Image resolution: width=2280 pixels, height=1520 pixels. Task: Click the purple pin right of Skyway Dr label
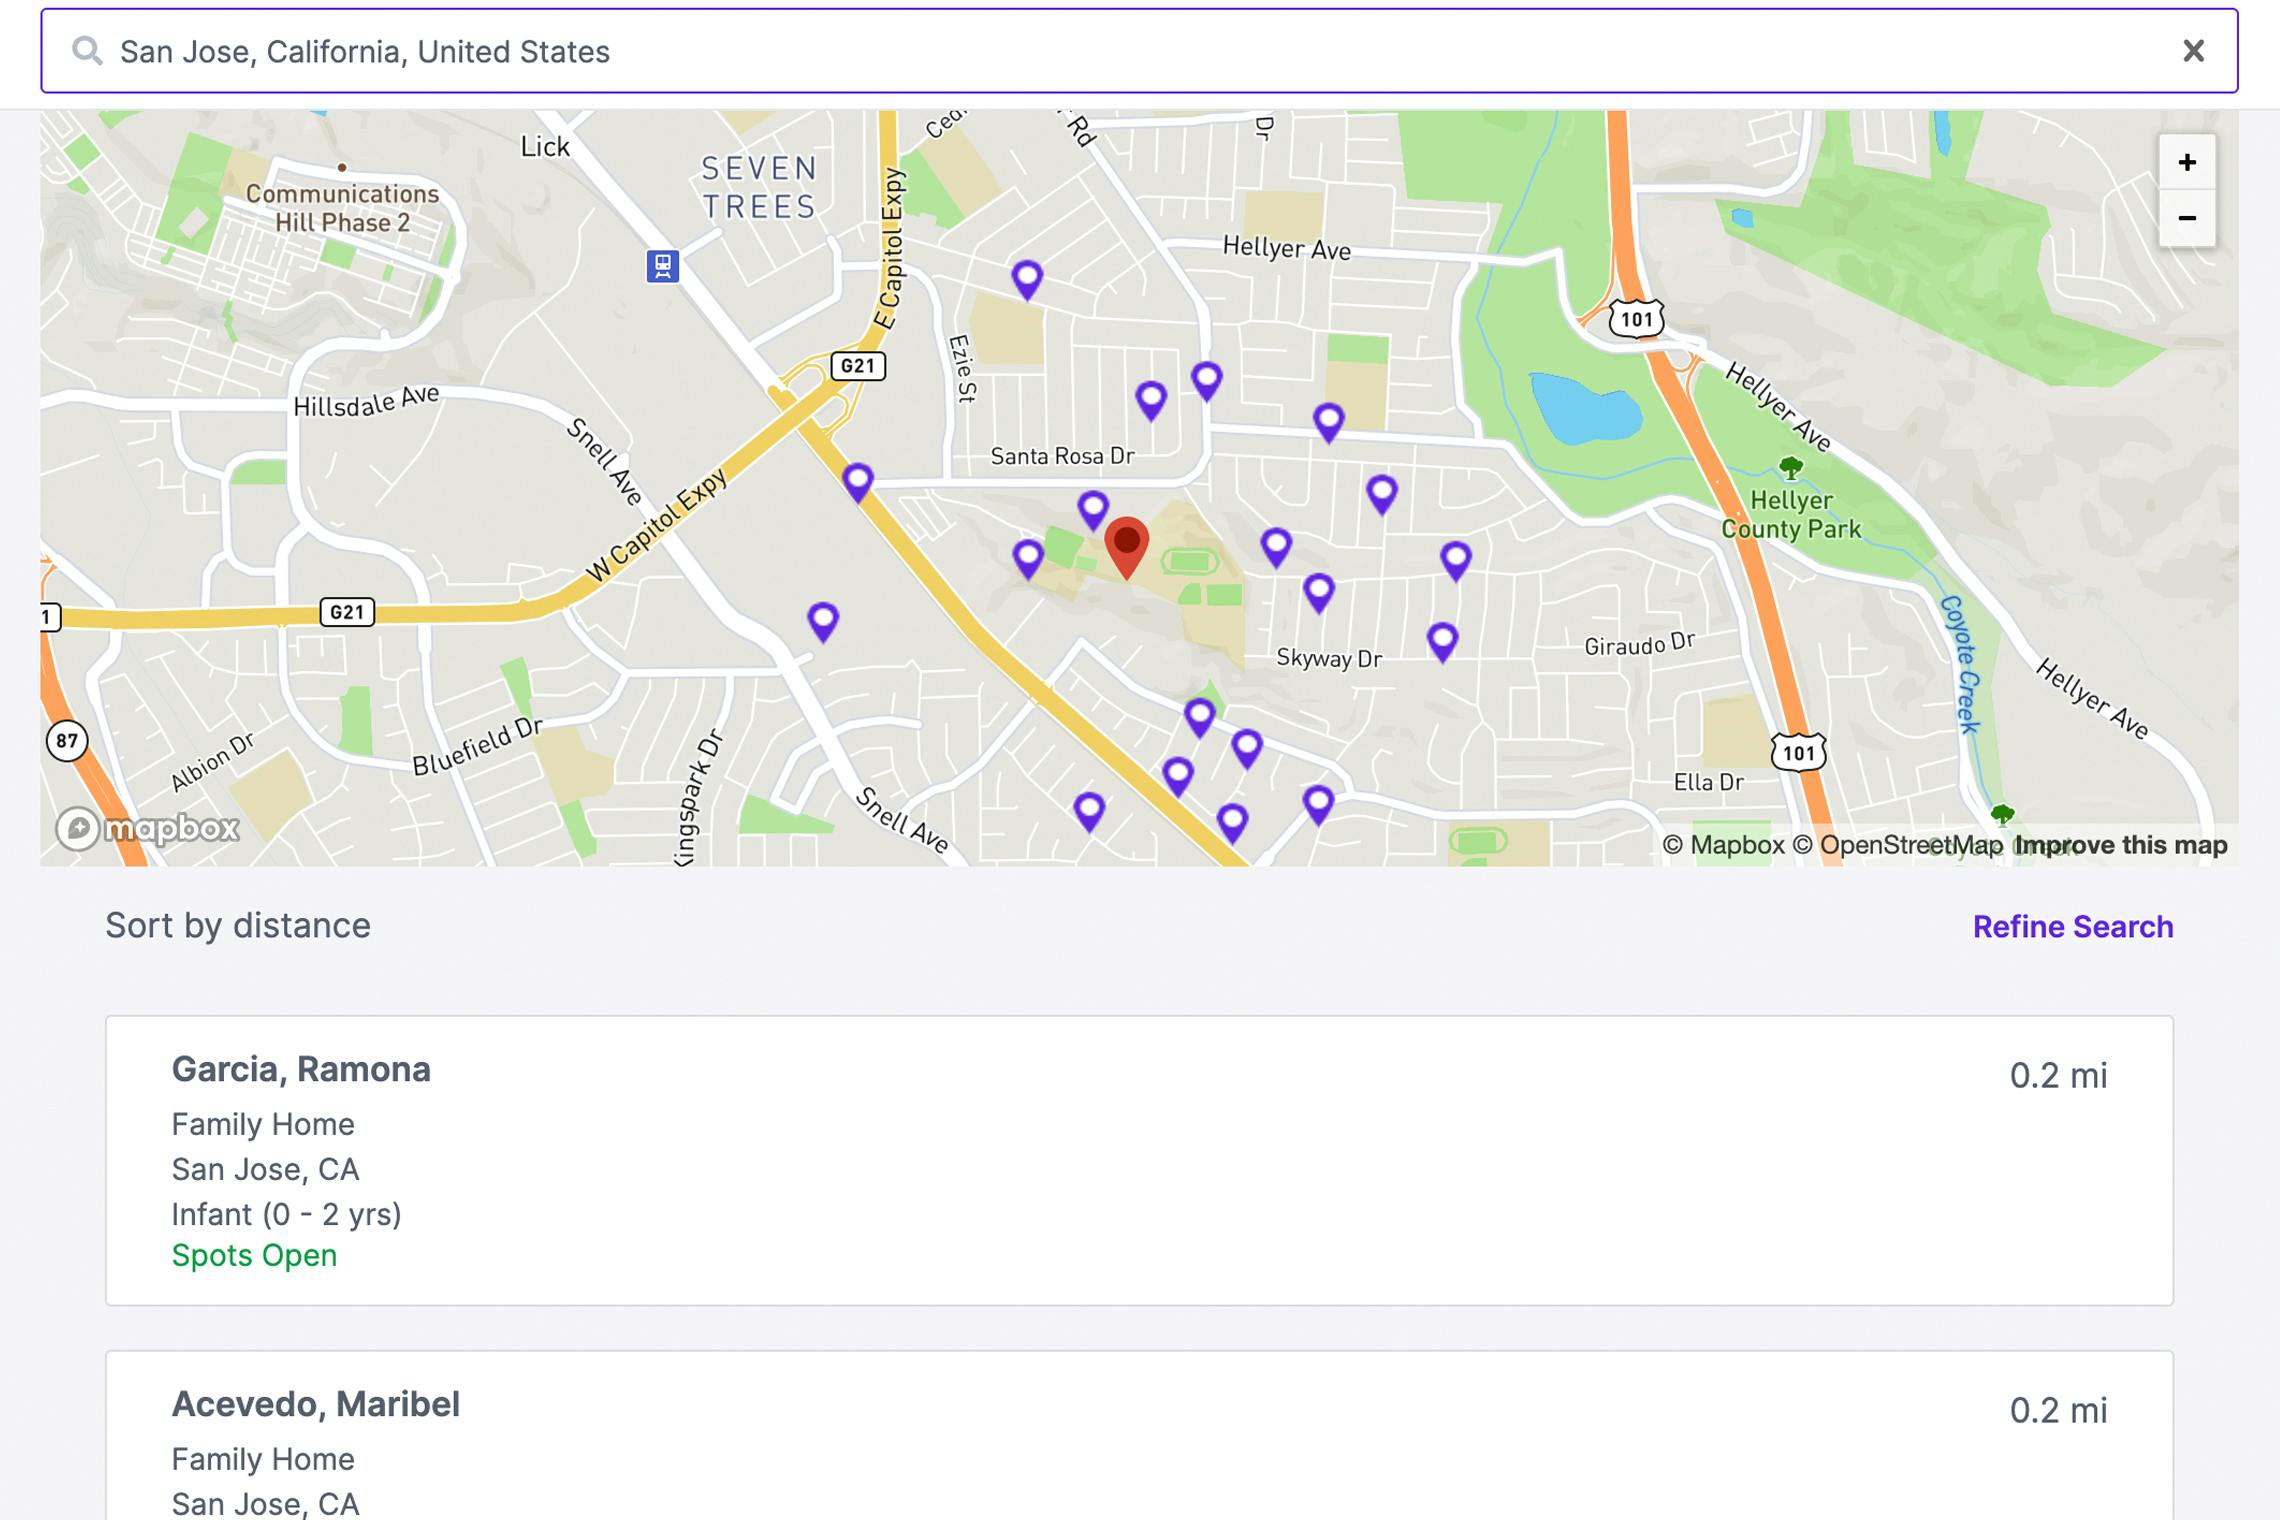[x=1442, y=639]
